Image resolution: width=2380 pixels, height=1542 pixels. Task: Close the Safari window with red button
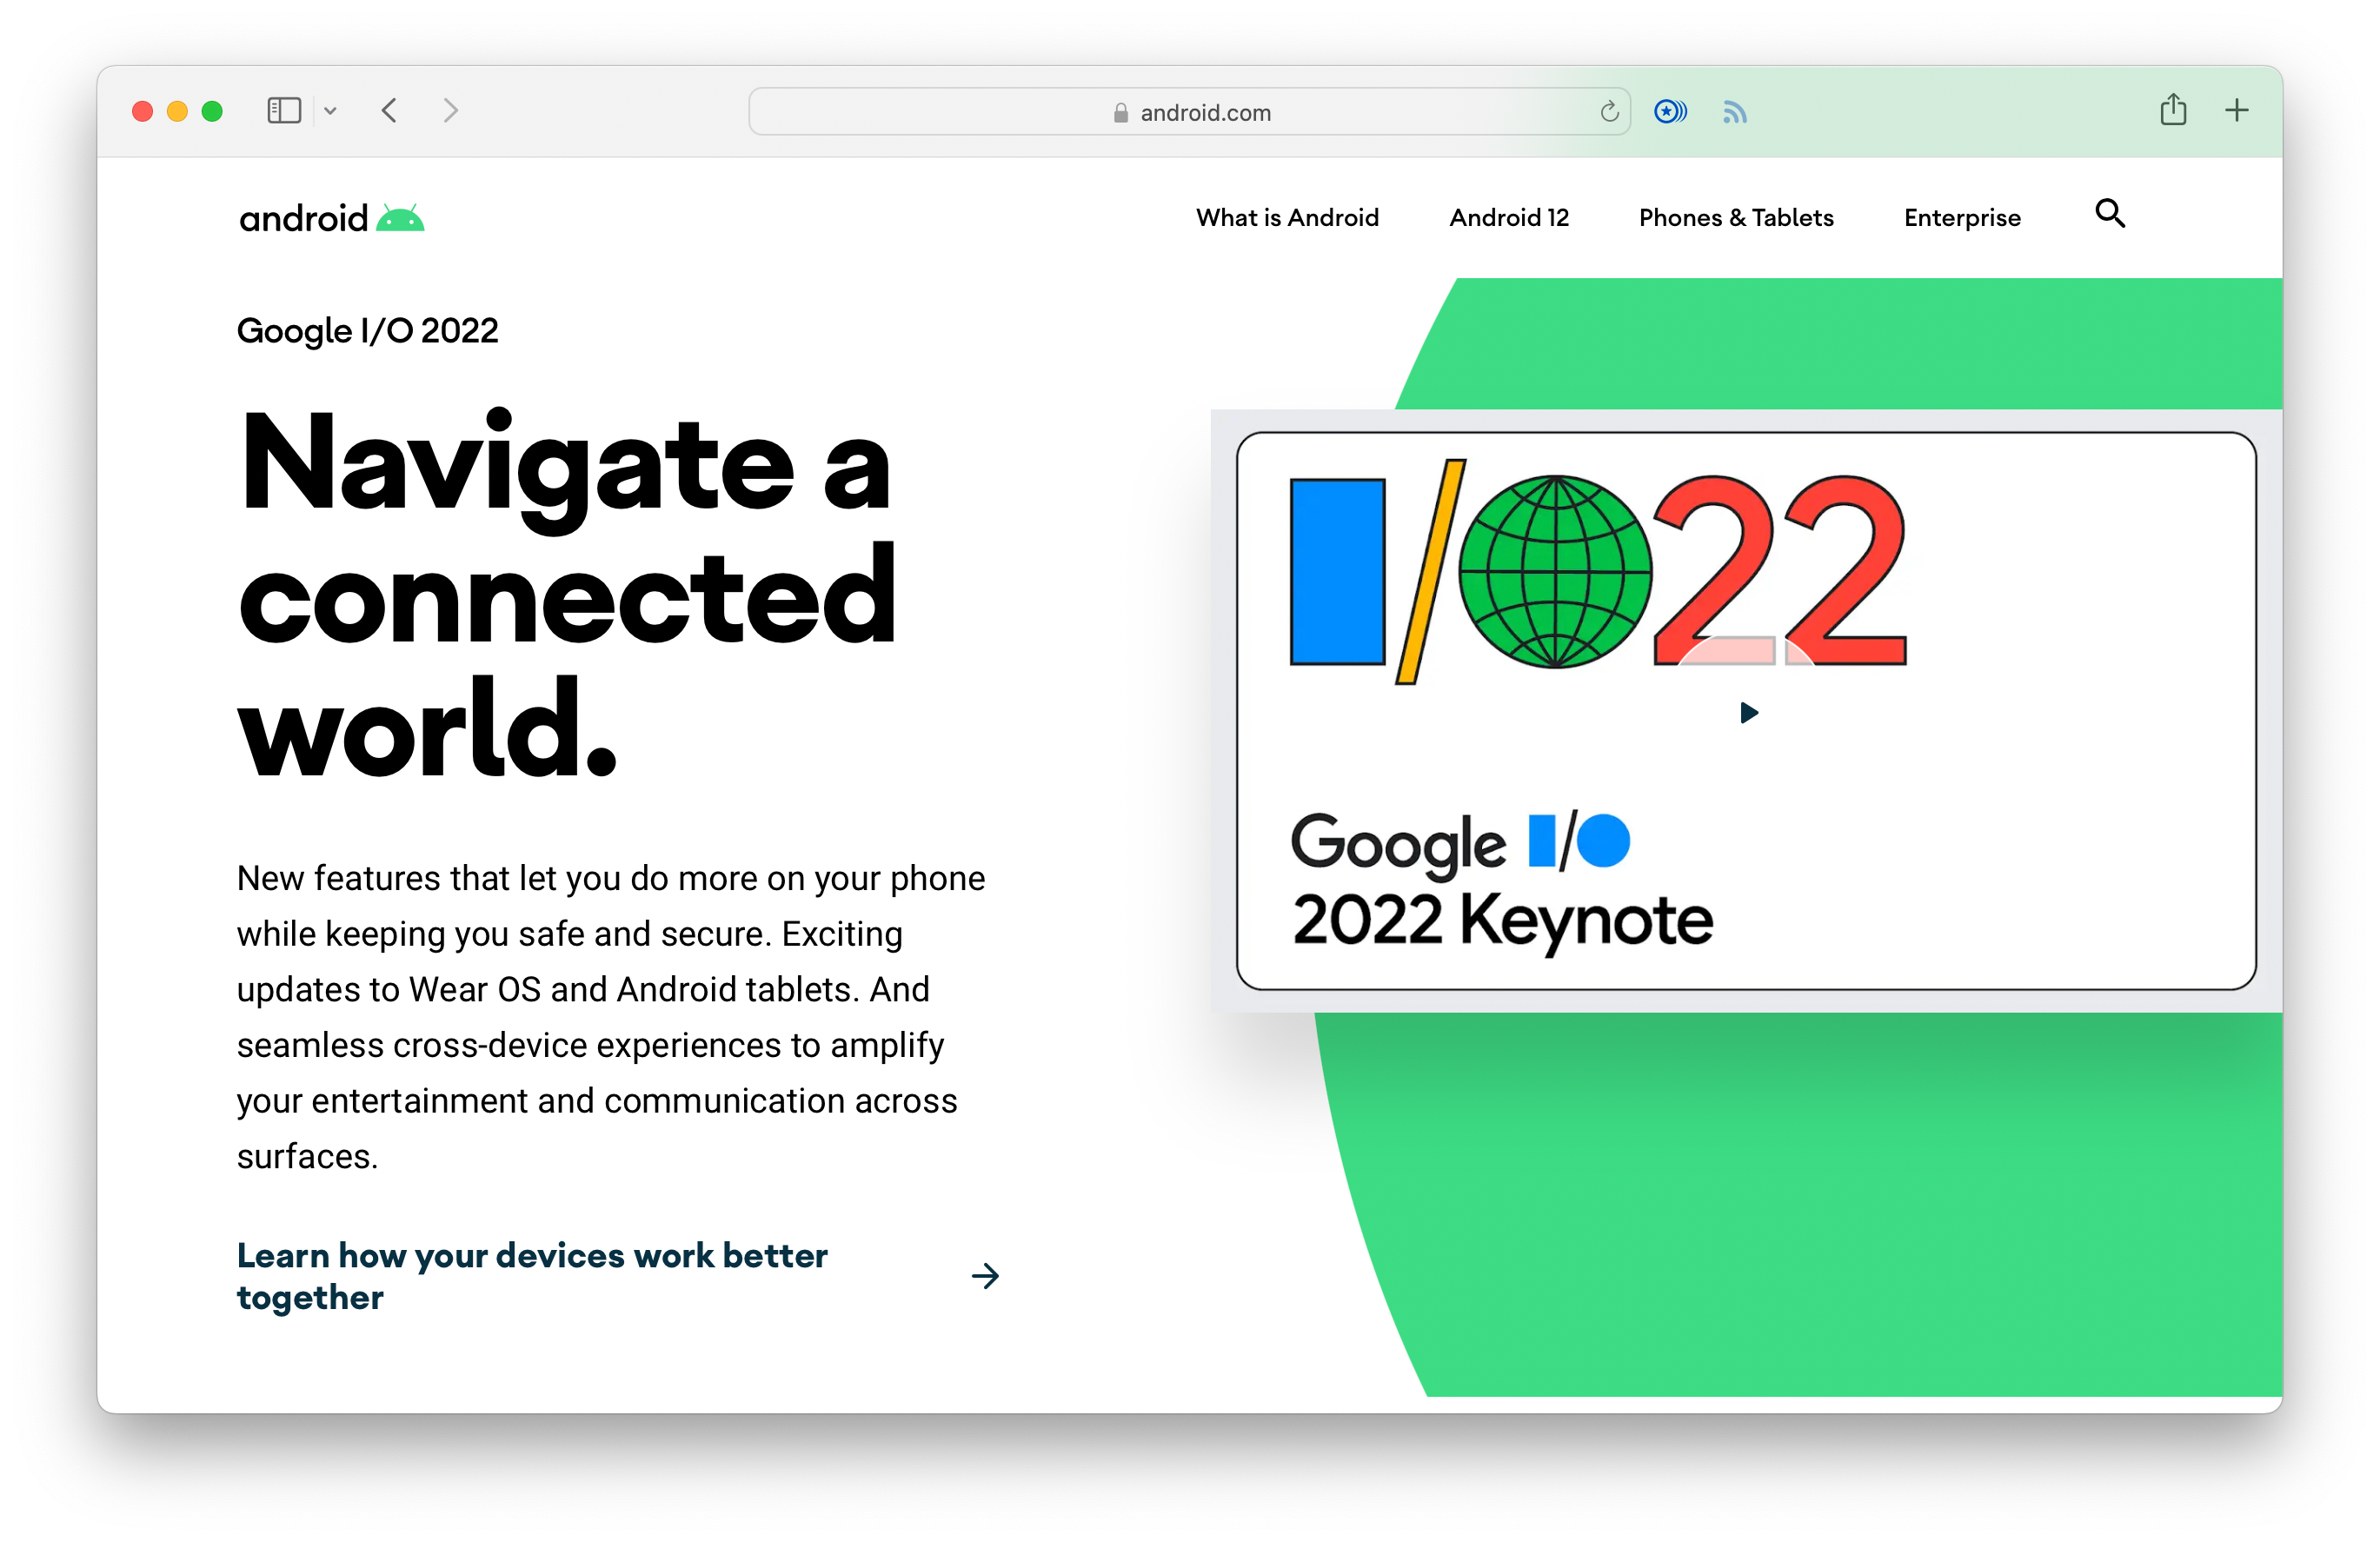(142, 111)
